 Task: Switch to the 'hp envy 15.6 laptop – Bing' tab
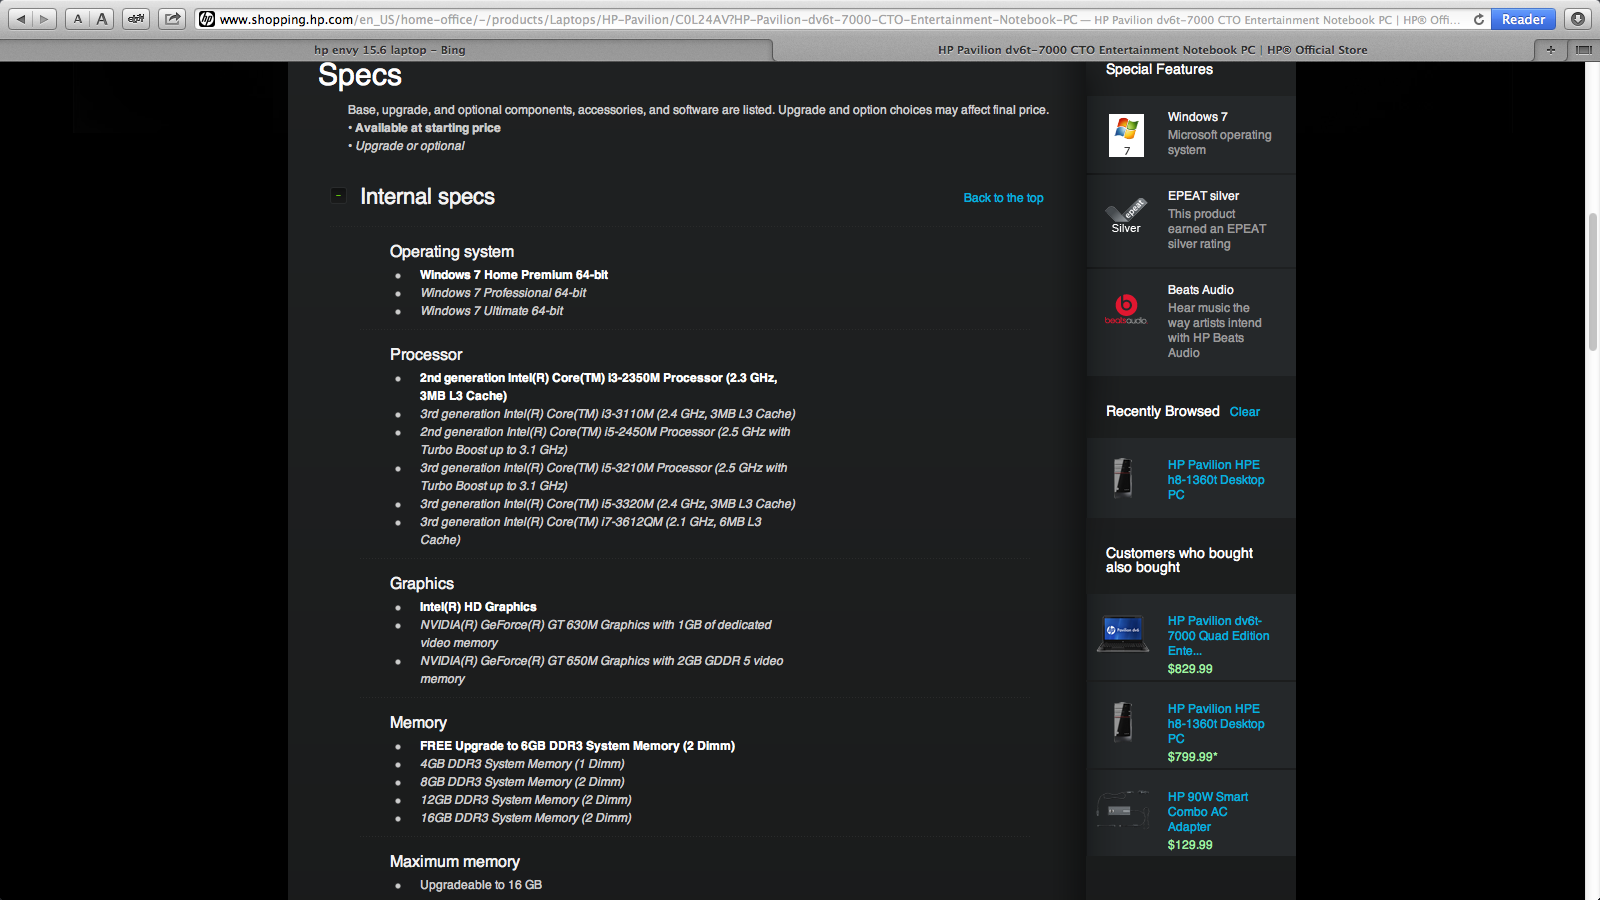389,49
